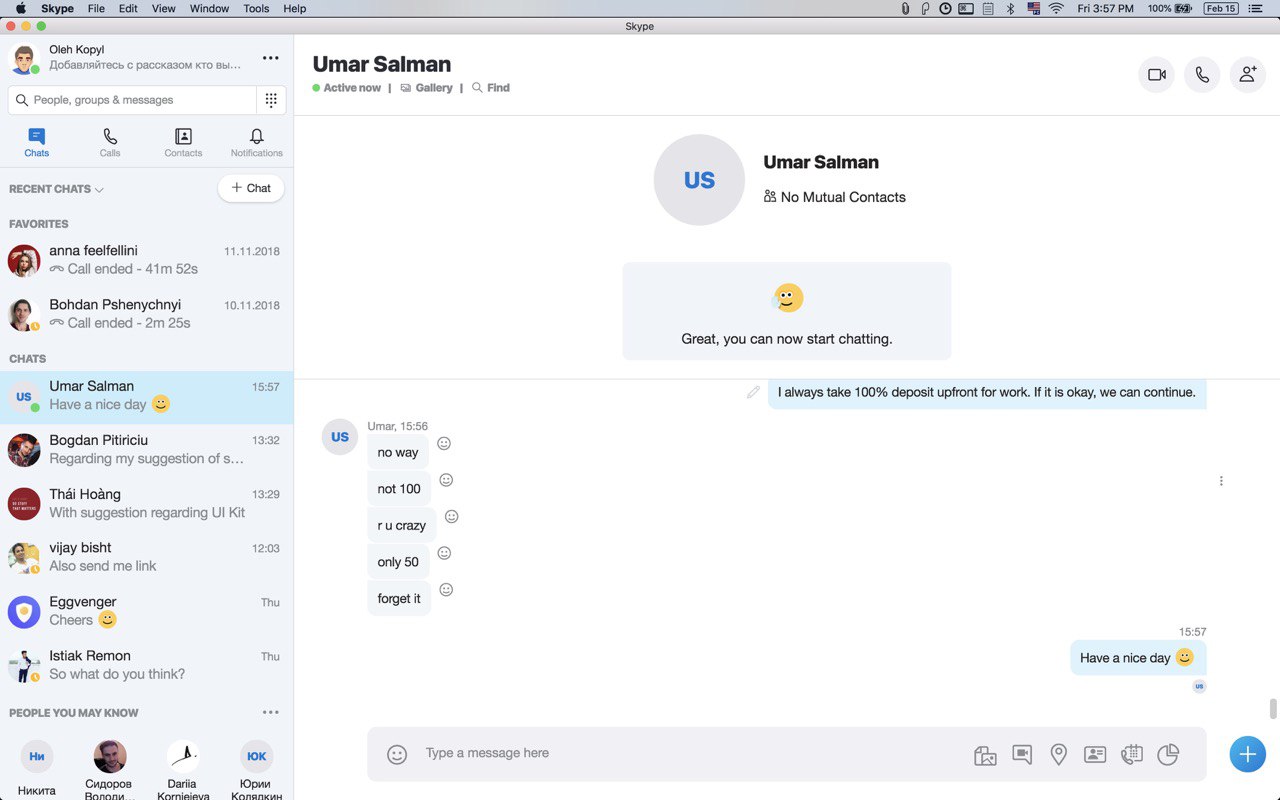Click the 100% deposit upfront message
The width and height of the screenshot is (1280, 800).
point(987,392)
